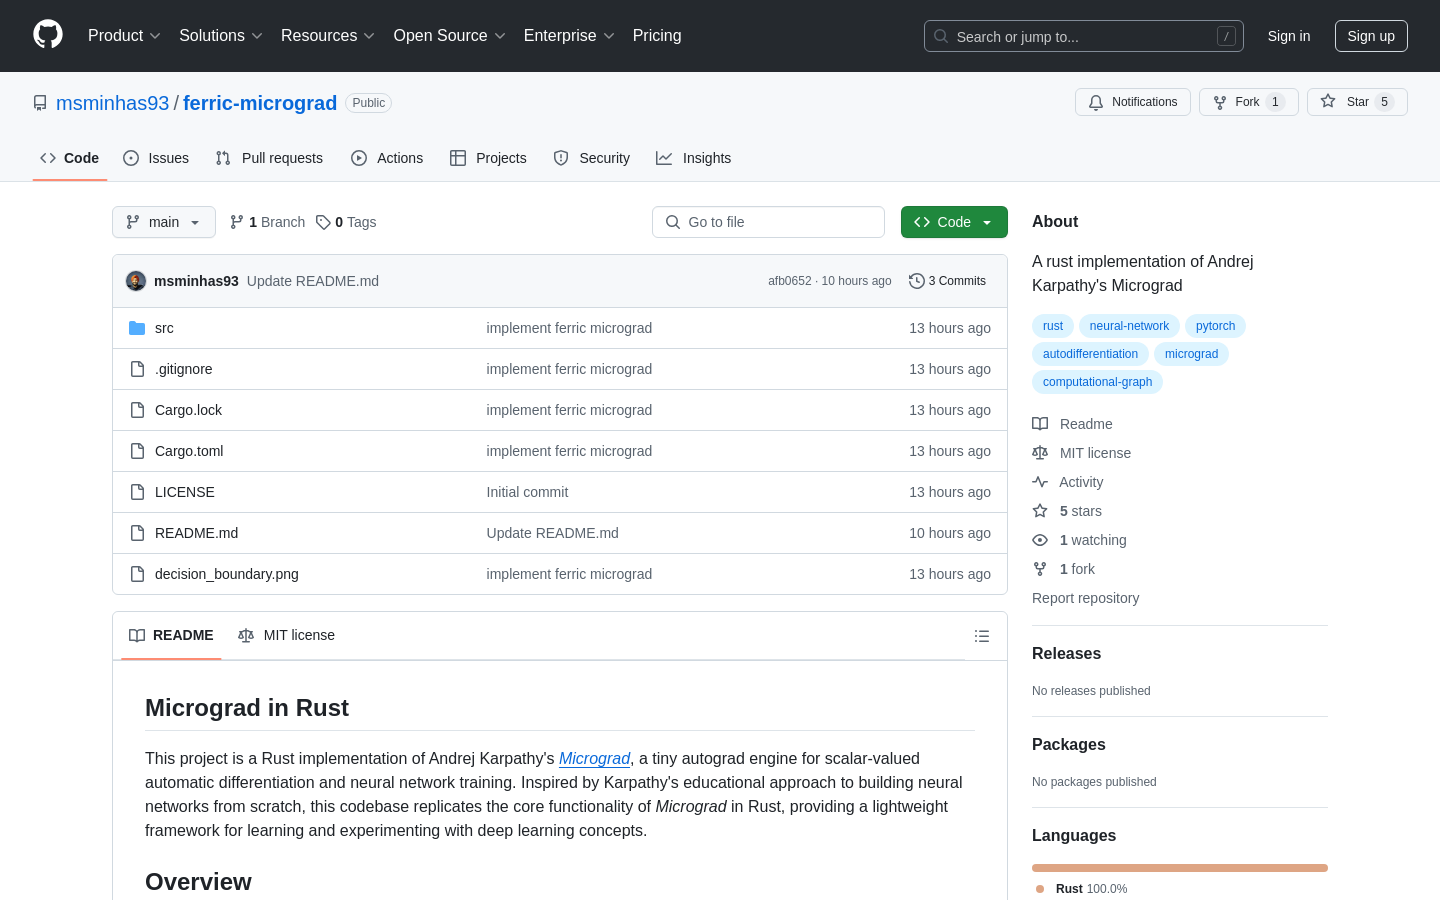The width and height of the screenshot is (1440, 900).
Task: Open the Insights tab
Action: [694, 158]
